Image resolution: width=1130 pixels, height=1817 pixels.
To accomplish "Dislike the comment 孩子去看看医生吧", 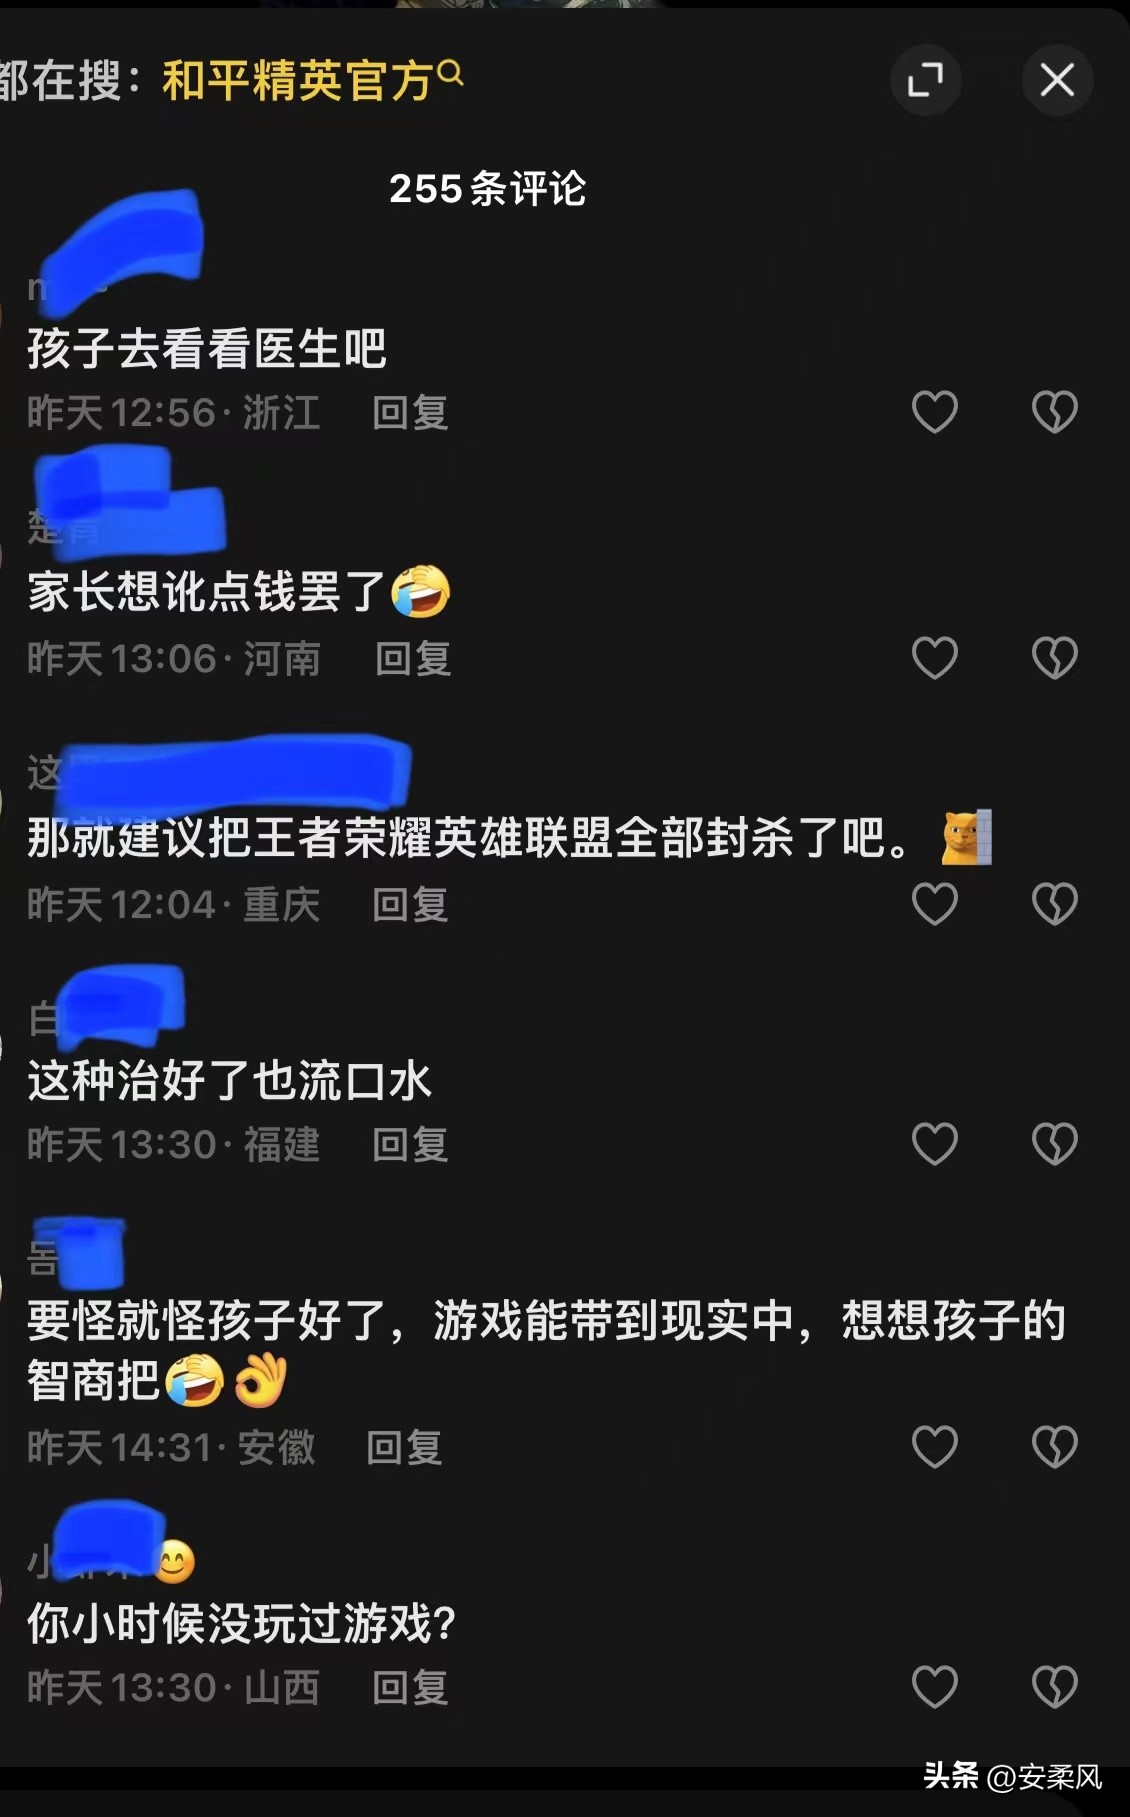I will [x=1054, y=412].
